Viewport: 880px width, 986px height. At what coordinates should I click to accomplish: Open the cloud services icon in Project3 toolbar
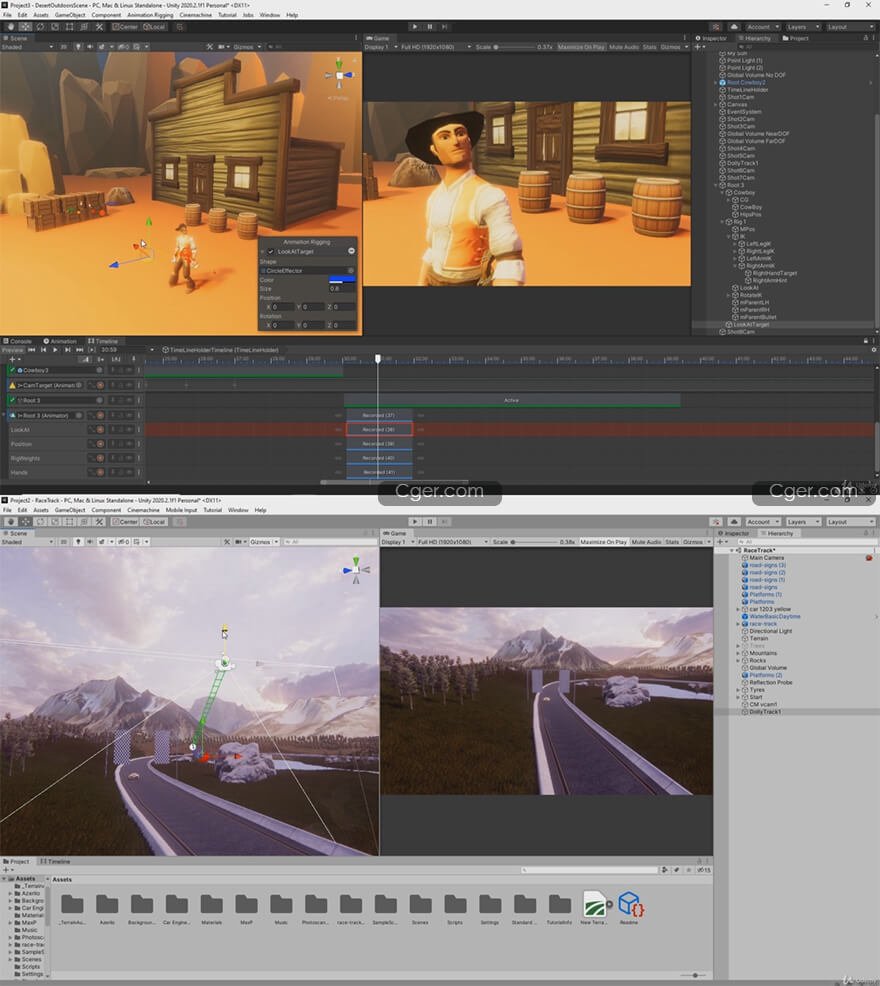[x=733, y=27]
